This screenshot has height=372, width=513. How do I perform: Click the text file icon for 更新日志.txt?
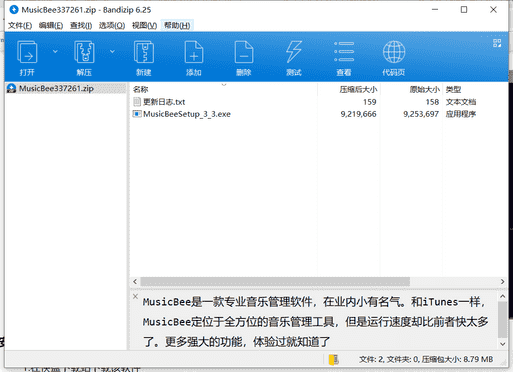137,102
